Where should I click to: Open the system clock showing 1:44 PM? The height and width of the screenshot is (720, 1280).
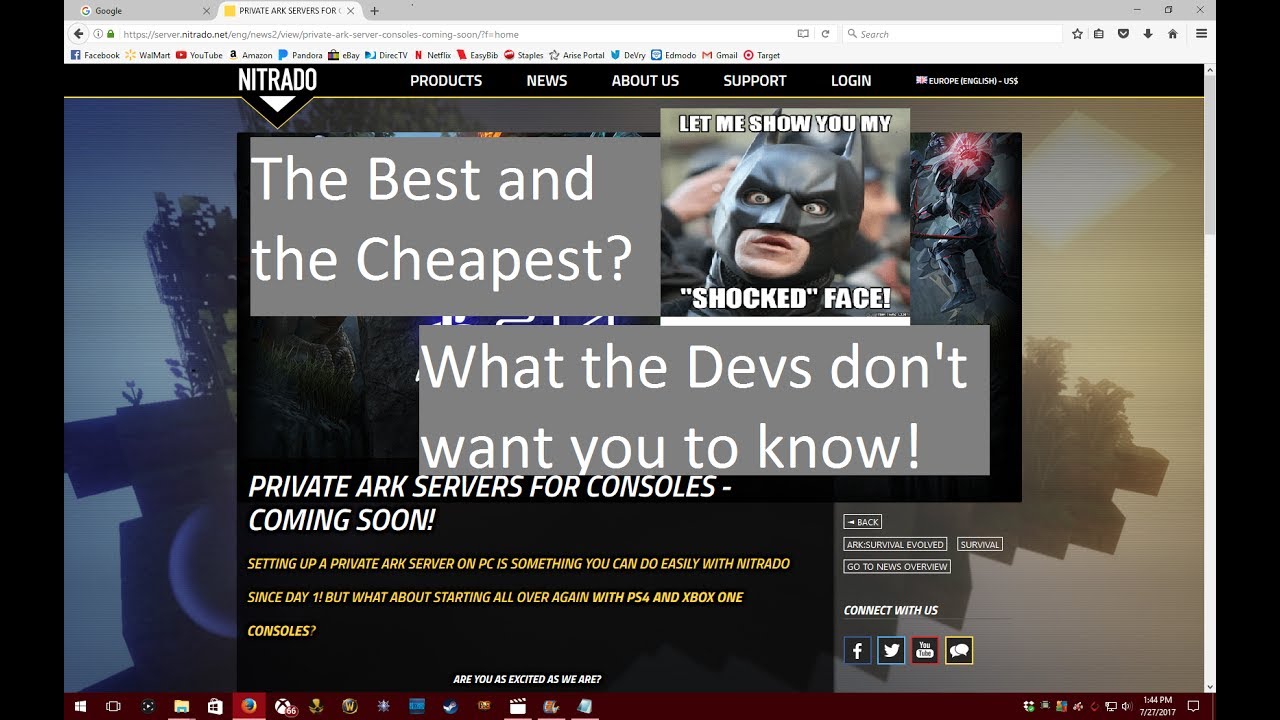[x=1156, y=706]
